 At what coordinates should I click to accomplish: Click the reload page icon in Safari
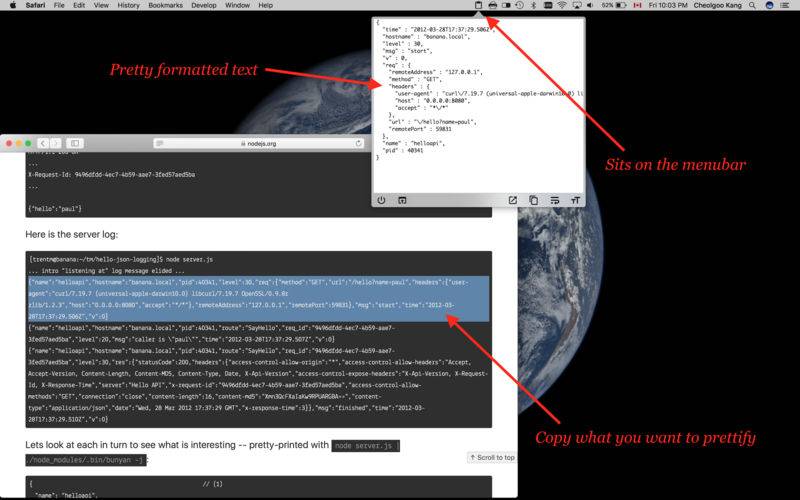tap(358, 143)
